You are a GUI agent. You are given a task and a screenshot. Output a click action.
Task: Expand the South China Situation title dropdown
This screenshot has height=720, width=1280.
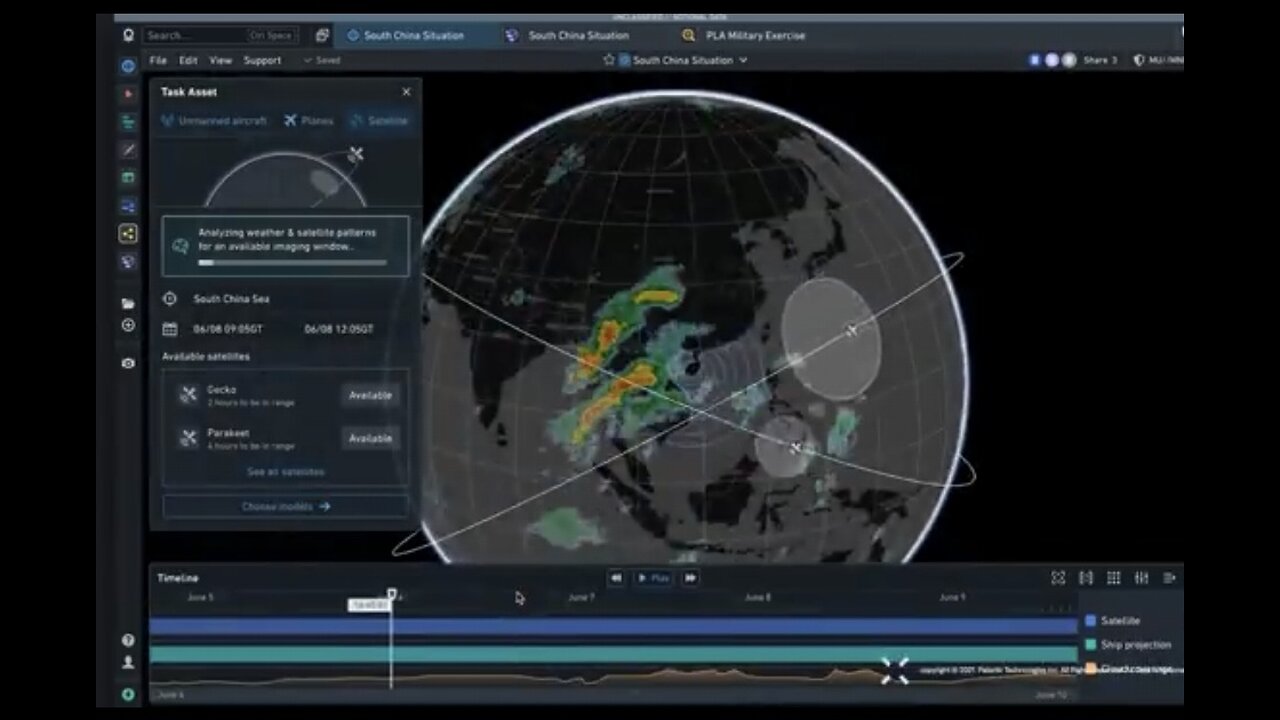(x=743, y=60)
